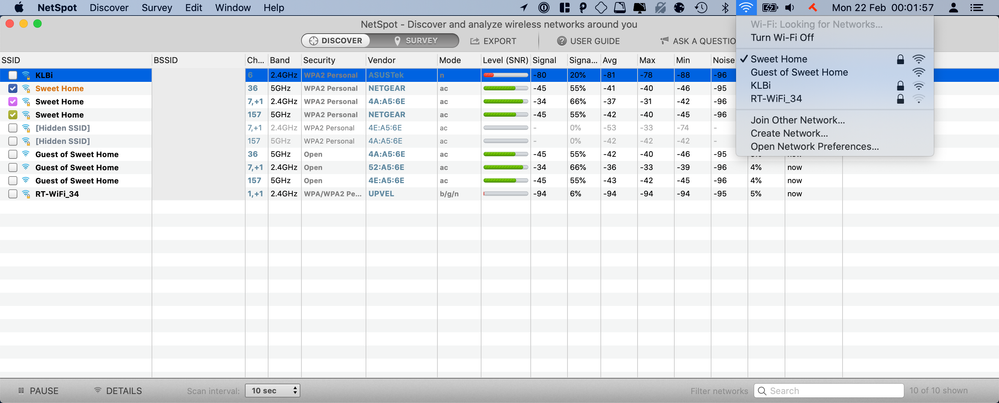Screen dimensions: 999x403
Task: Click the battery status icon
Action: (x=770, y=8)
